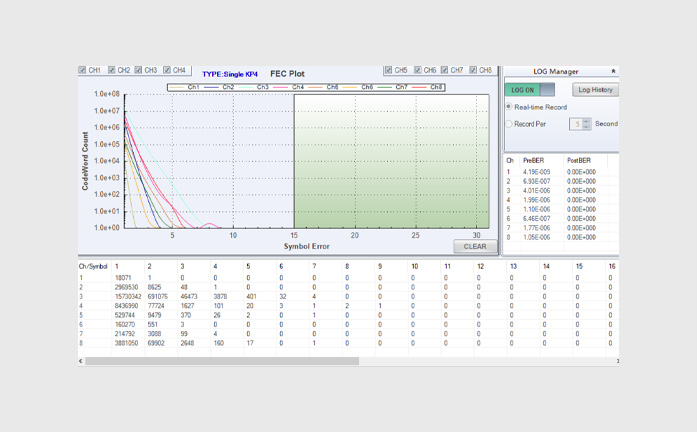This screenshot has width=697, height=432.
Task: Select the table cell 2969530
Action: tap(126, 287)
